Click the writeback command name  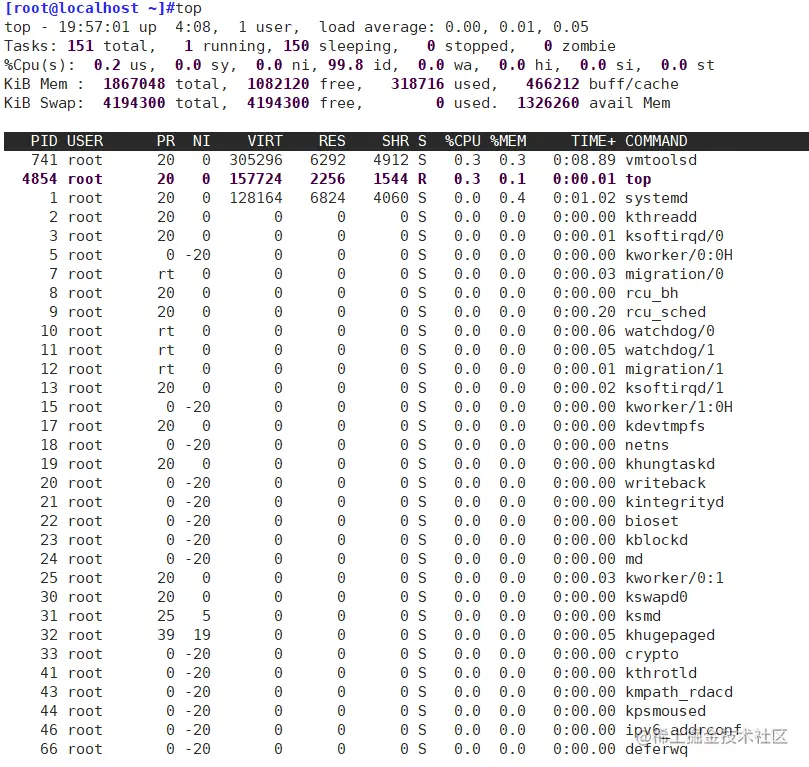click(666, 483)
